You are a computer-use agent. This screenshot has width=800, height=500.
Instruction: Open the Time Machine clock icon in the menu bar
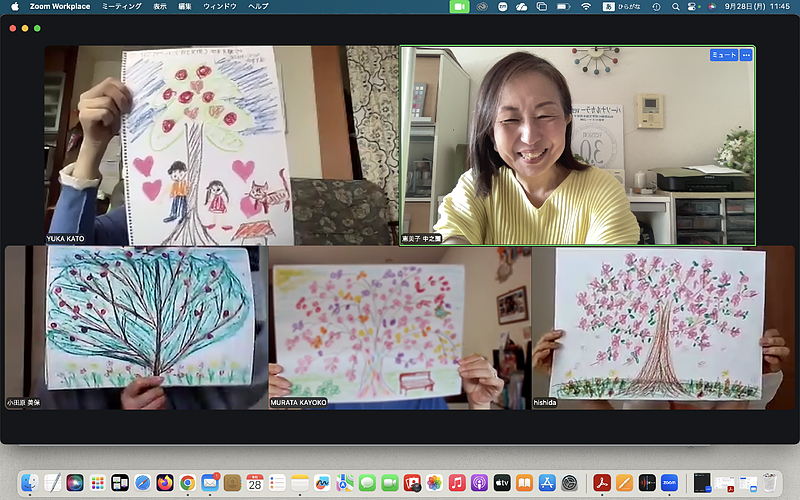tap(656, 6)
